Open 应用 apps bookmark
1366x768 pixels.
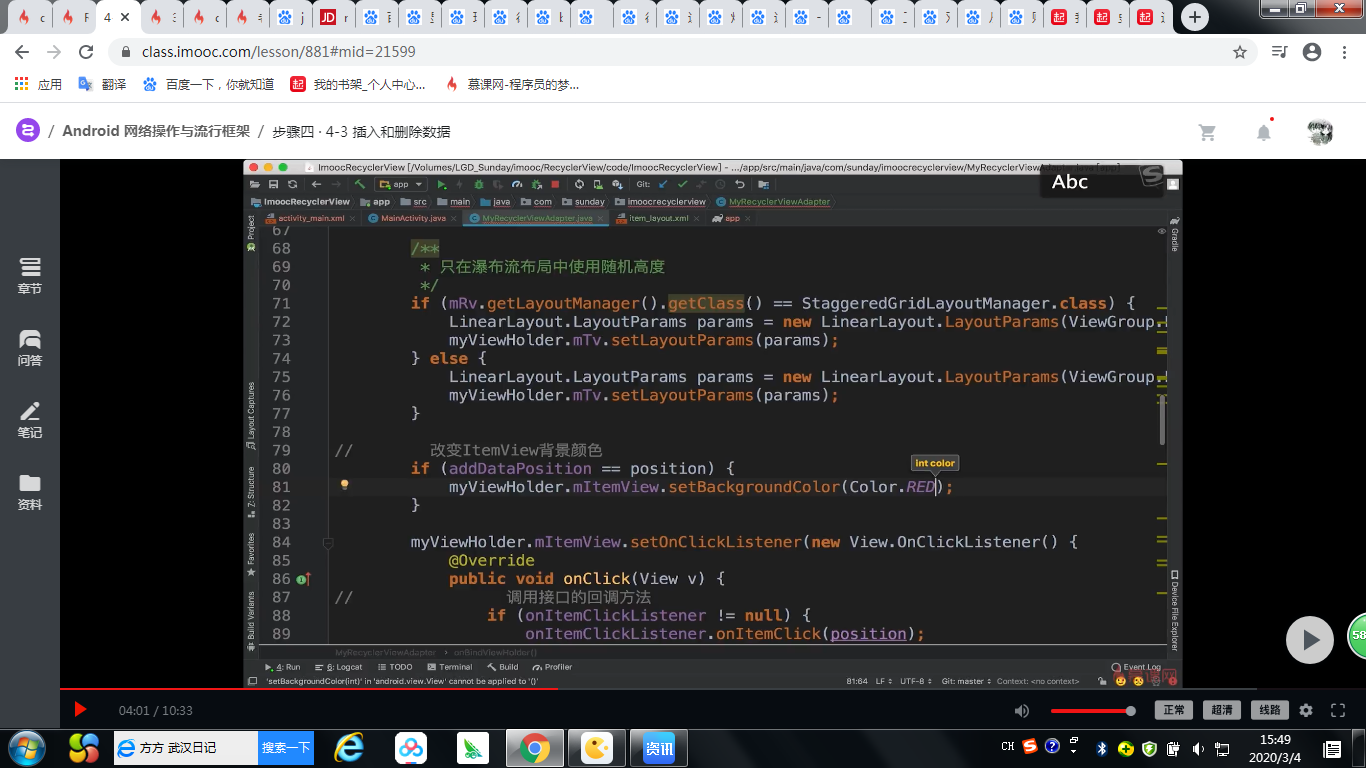(x=39, y=85)
